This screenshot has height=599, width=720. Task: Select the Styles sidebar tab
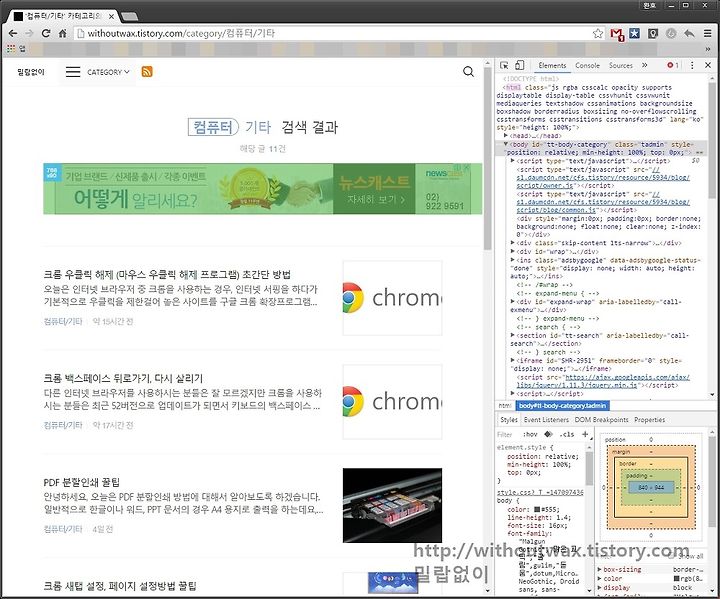coord(508,420)
